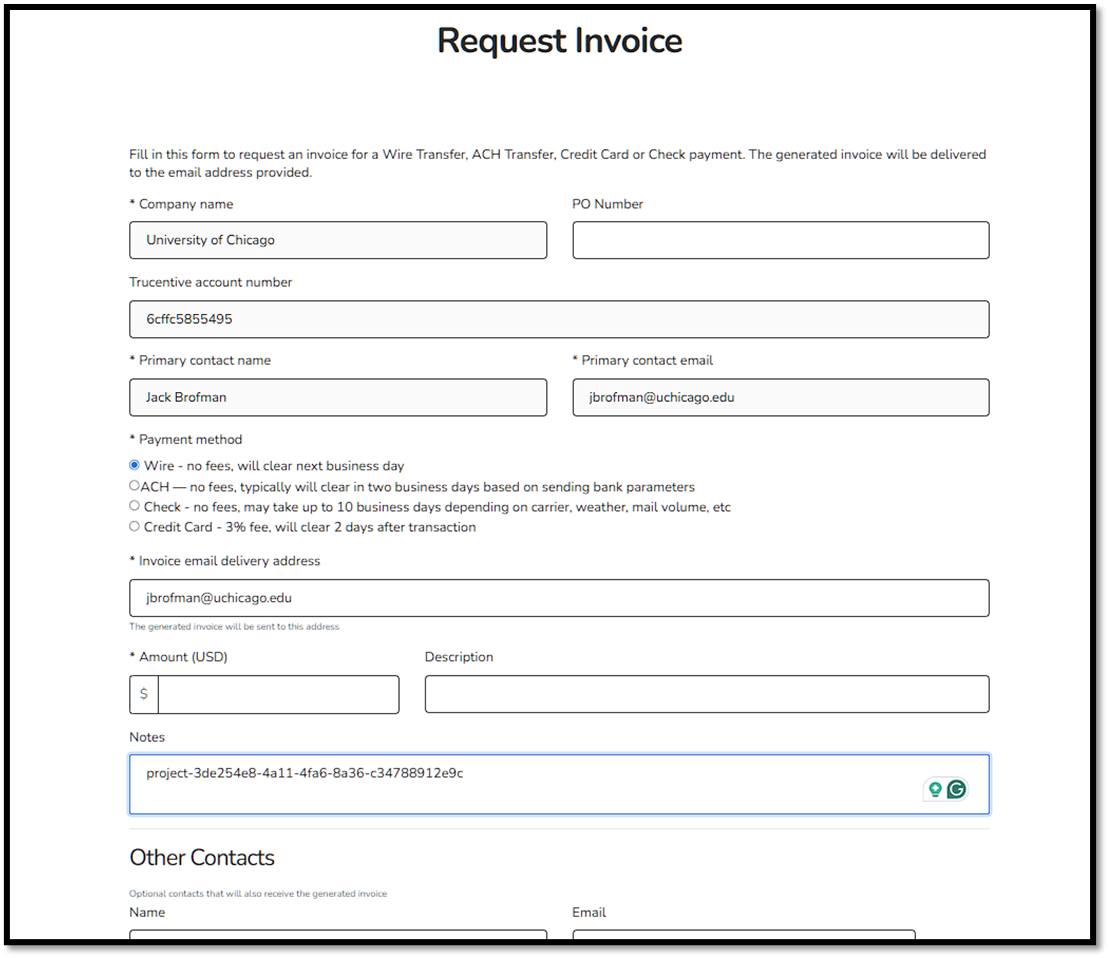Focus the Invoice email delivery address field
This screenshot has width=1109, height=958.
(559, 598)
